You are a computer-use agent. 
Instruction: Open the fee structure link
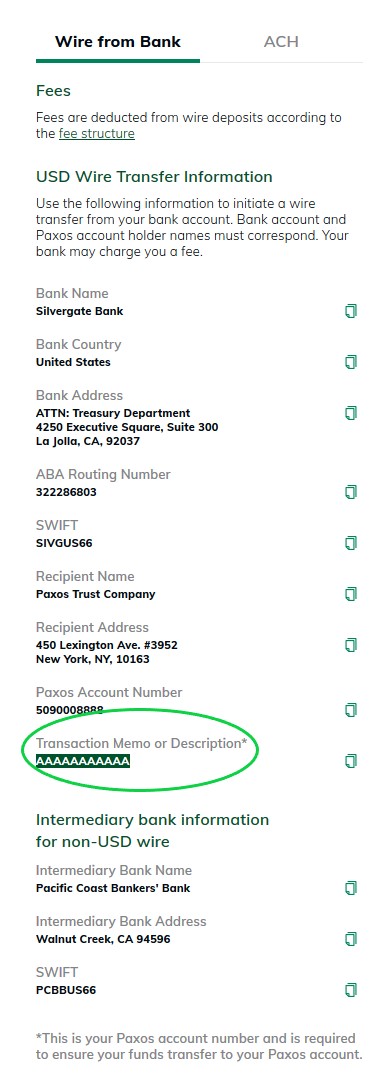[97, 134]
